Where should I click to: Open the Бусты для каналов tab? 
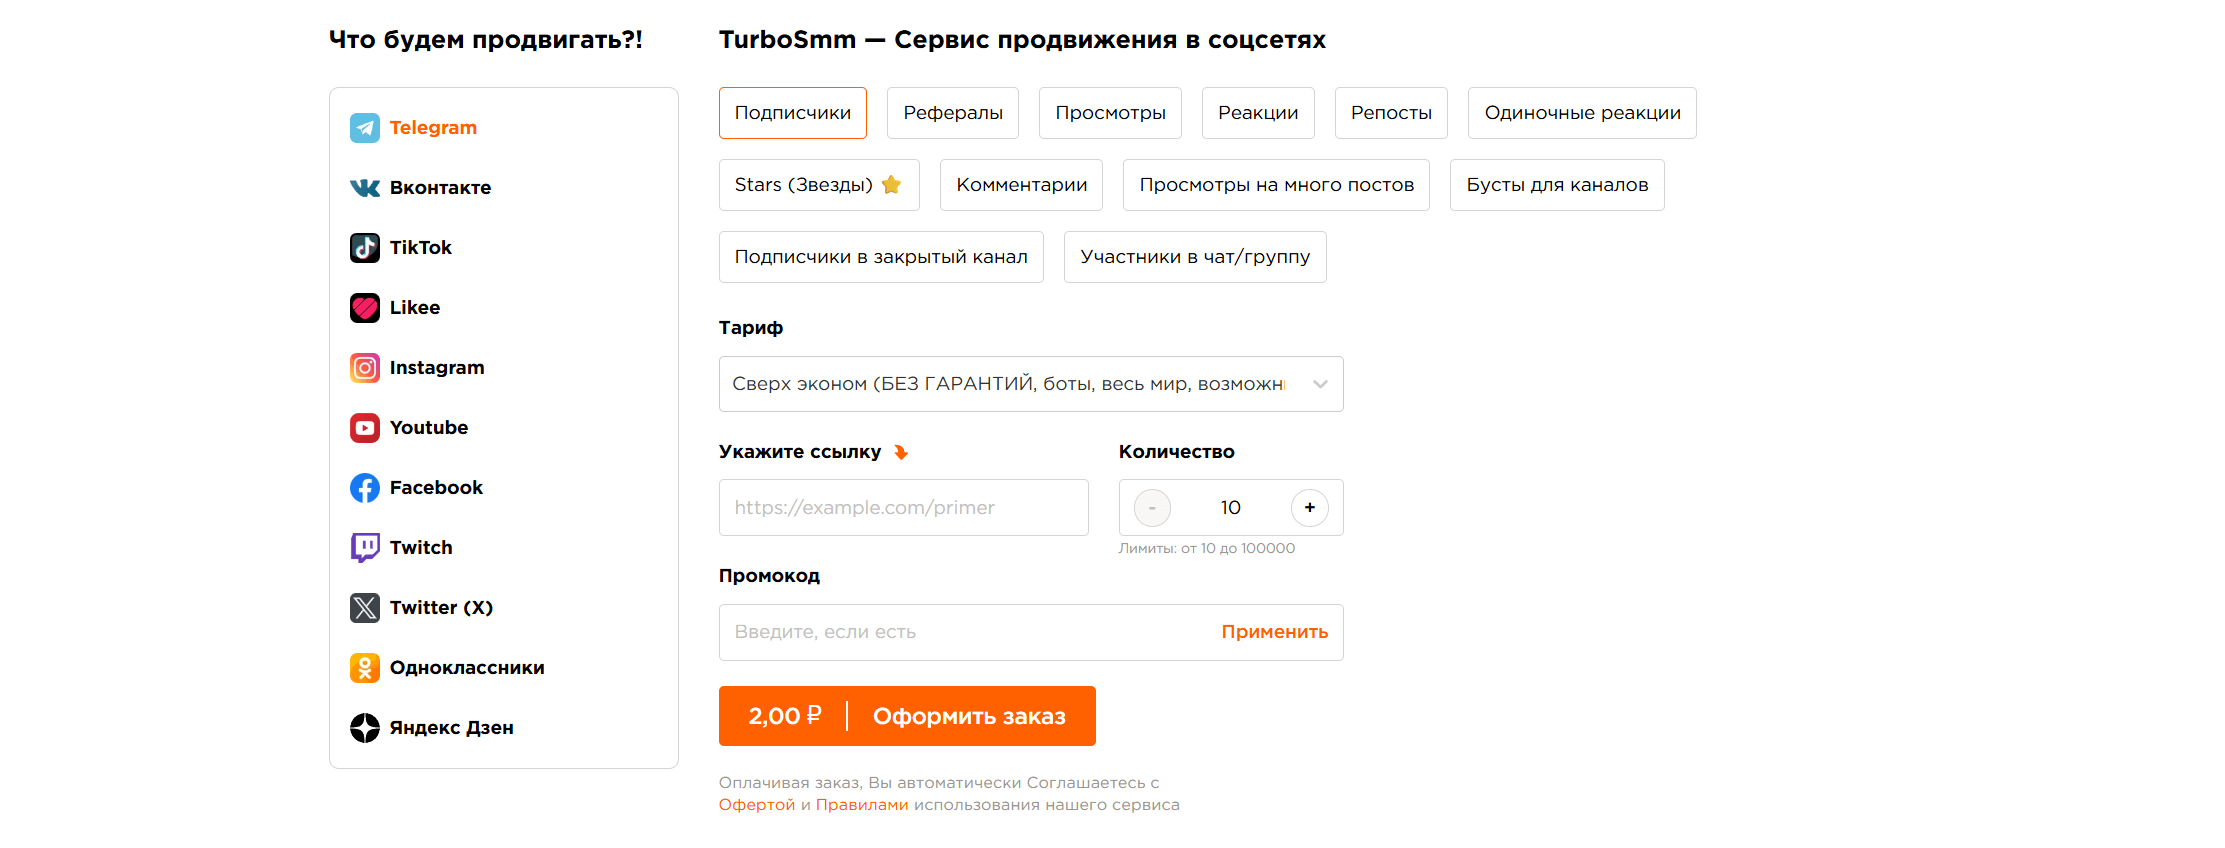click(x=1556, y=185)
